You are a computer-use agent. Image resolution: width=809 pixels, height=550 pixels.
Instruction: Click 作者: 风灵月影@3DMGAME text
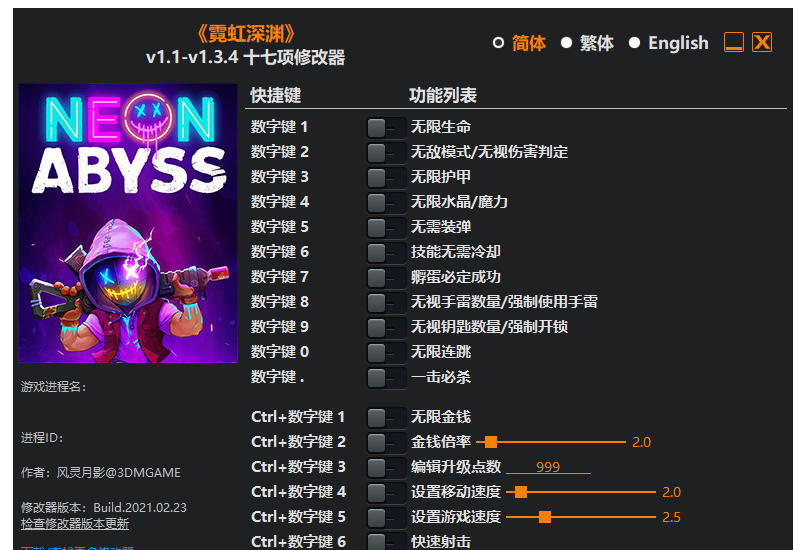tap(101, 473)
